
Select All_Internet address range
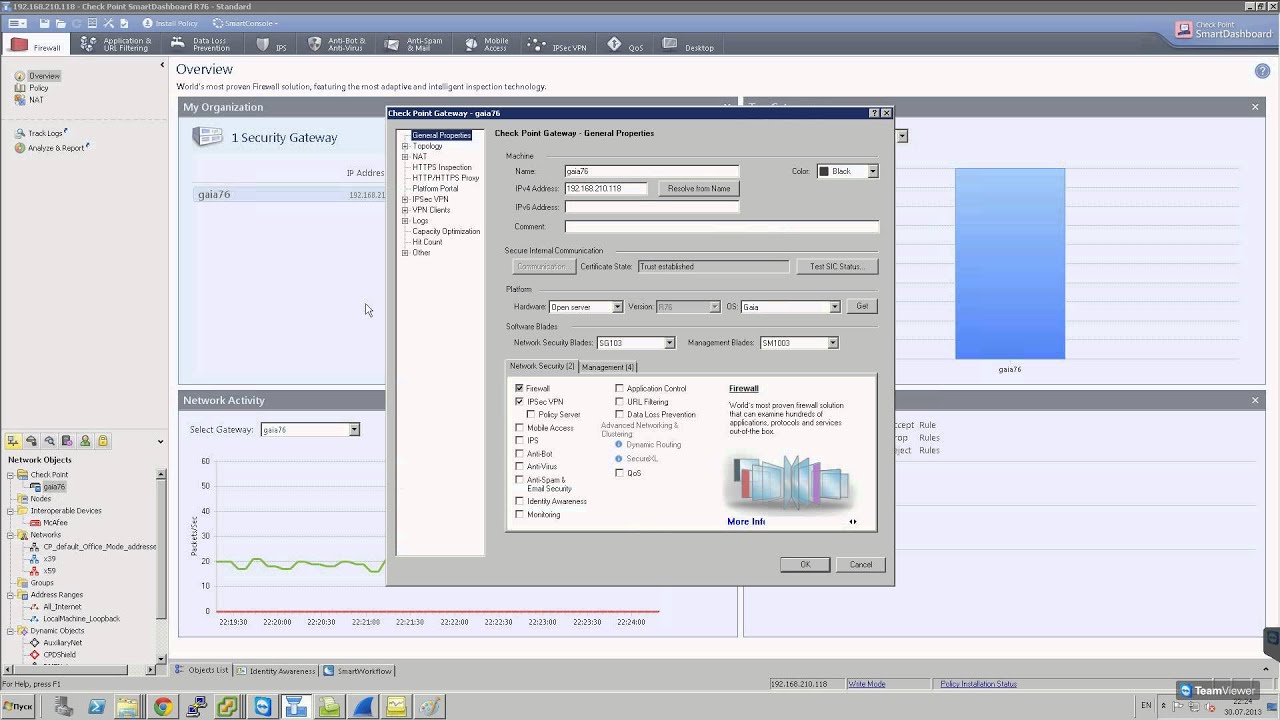[x=62, y=607]
